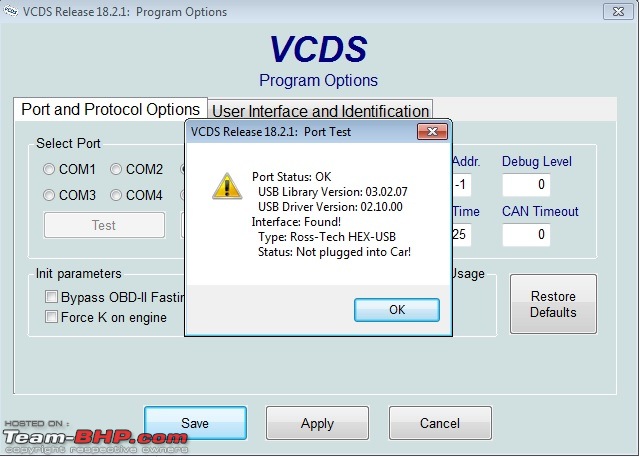Click the CAN Timeout input field
Screen dimensions: 639x457
point(526,234)
